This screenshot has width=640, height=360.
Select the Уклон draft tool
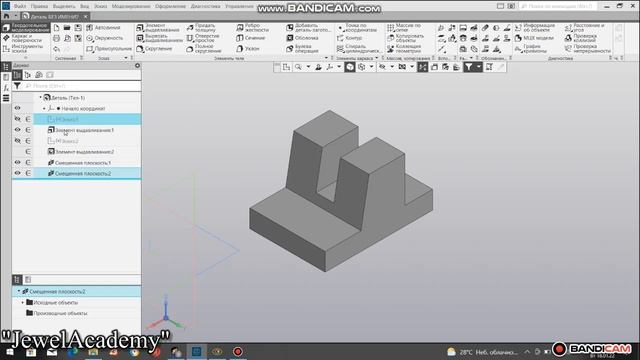tap(248, 49)
